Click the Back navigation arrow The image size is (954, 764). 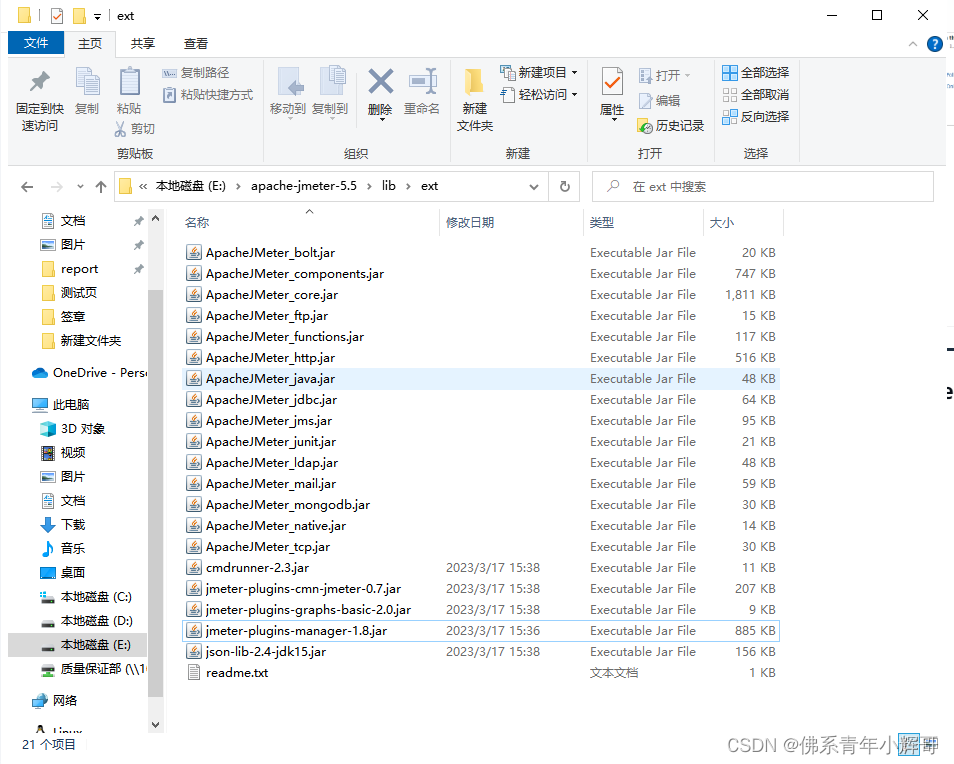27,187
